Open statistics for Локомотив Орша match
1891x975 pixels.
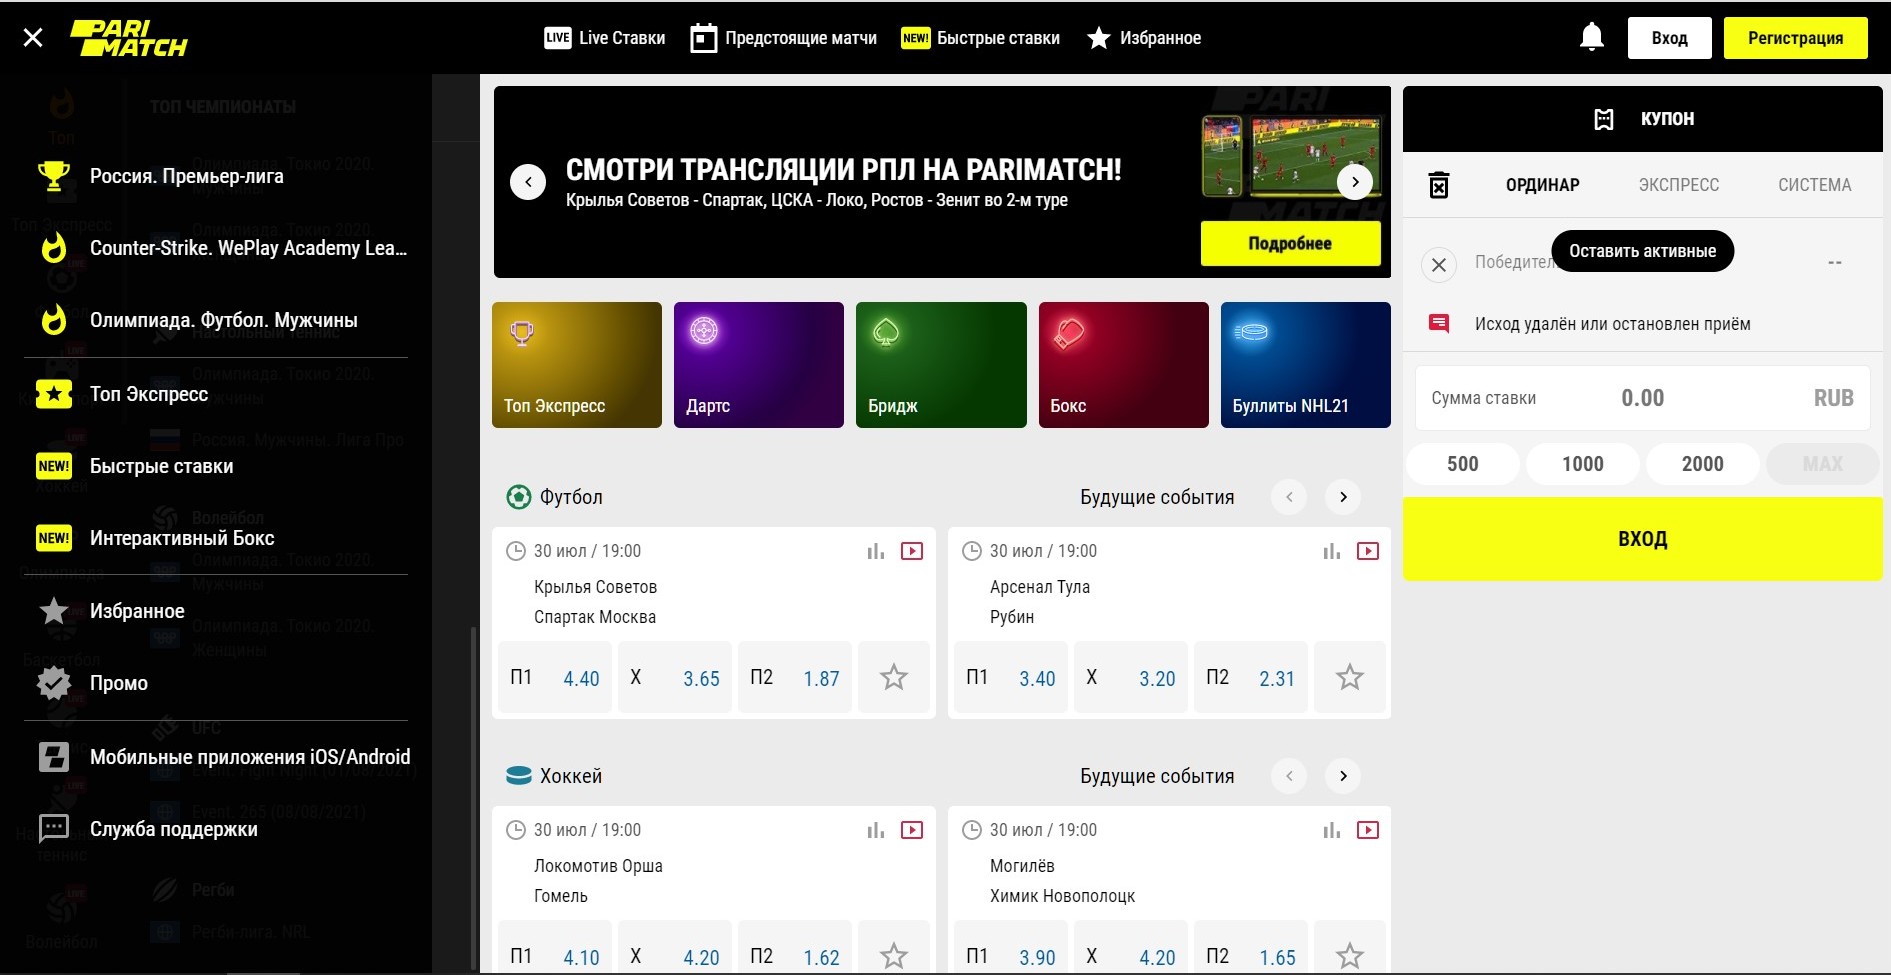pos(876,830)
